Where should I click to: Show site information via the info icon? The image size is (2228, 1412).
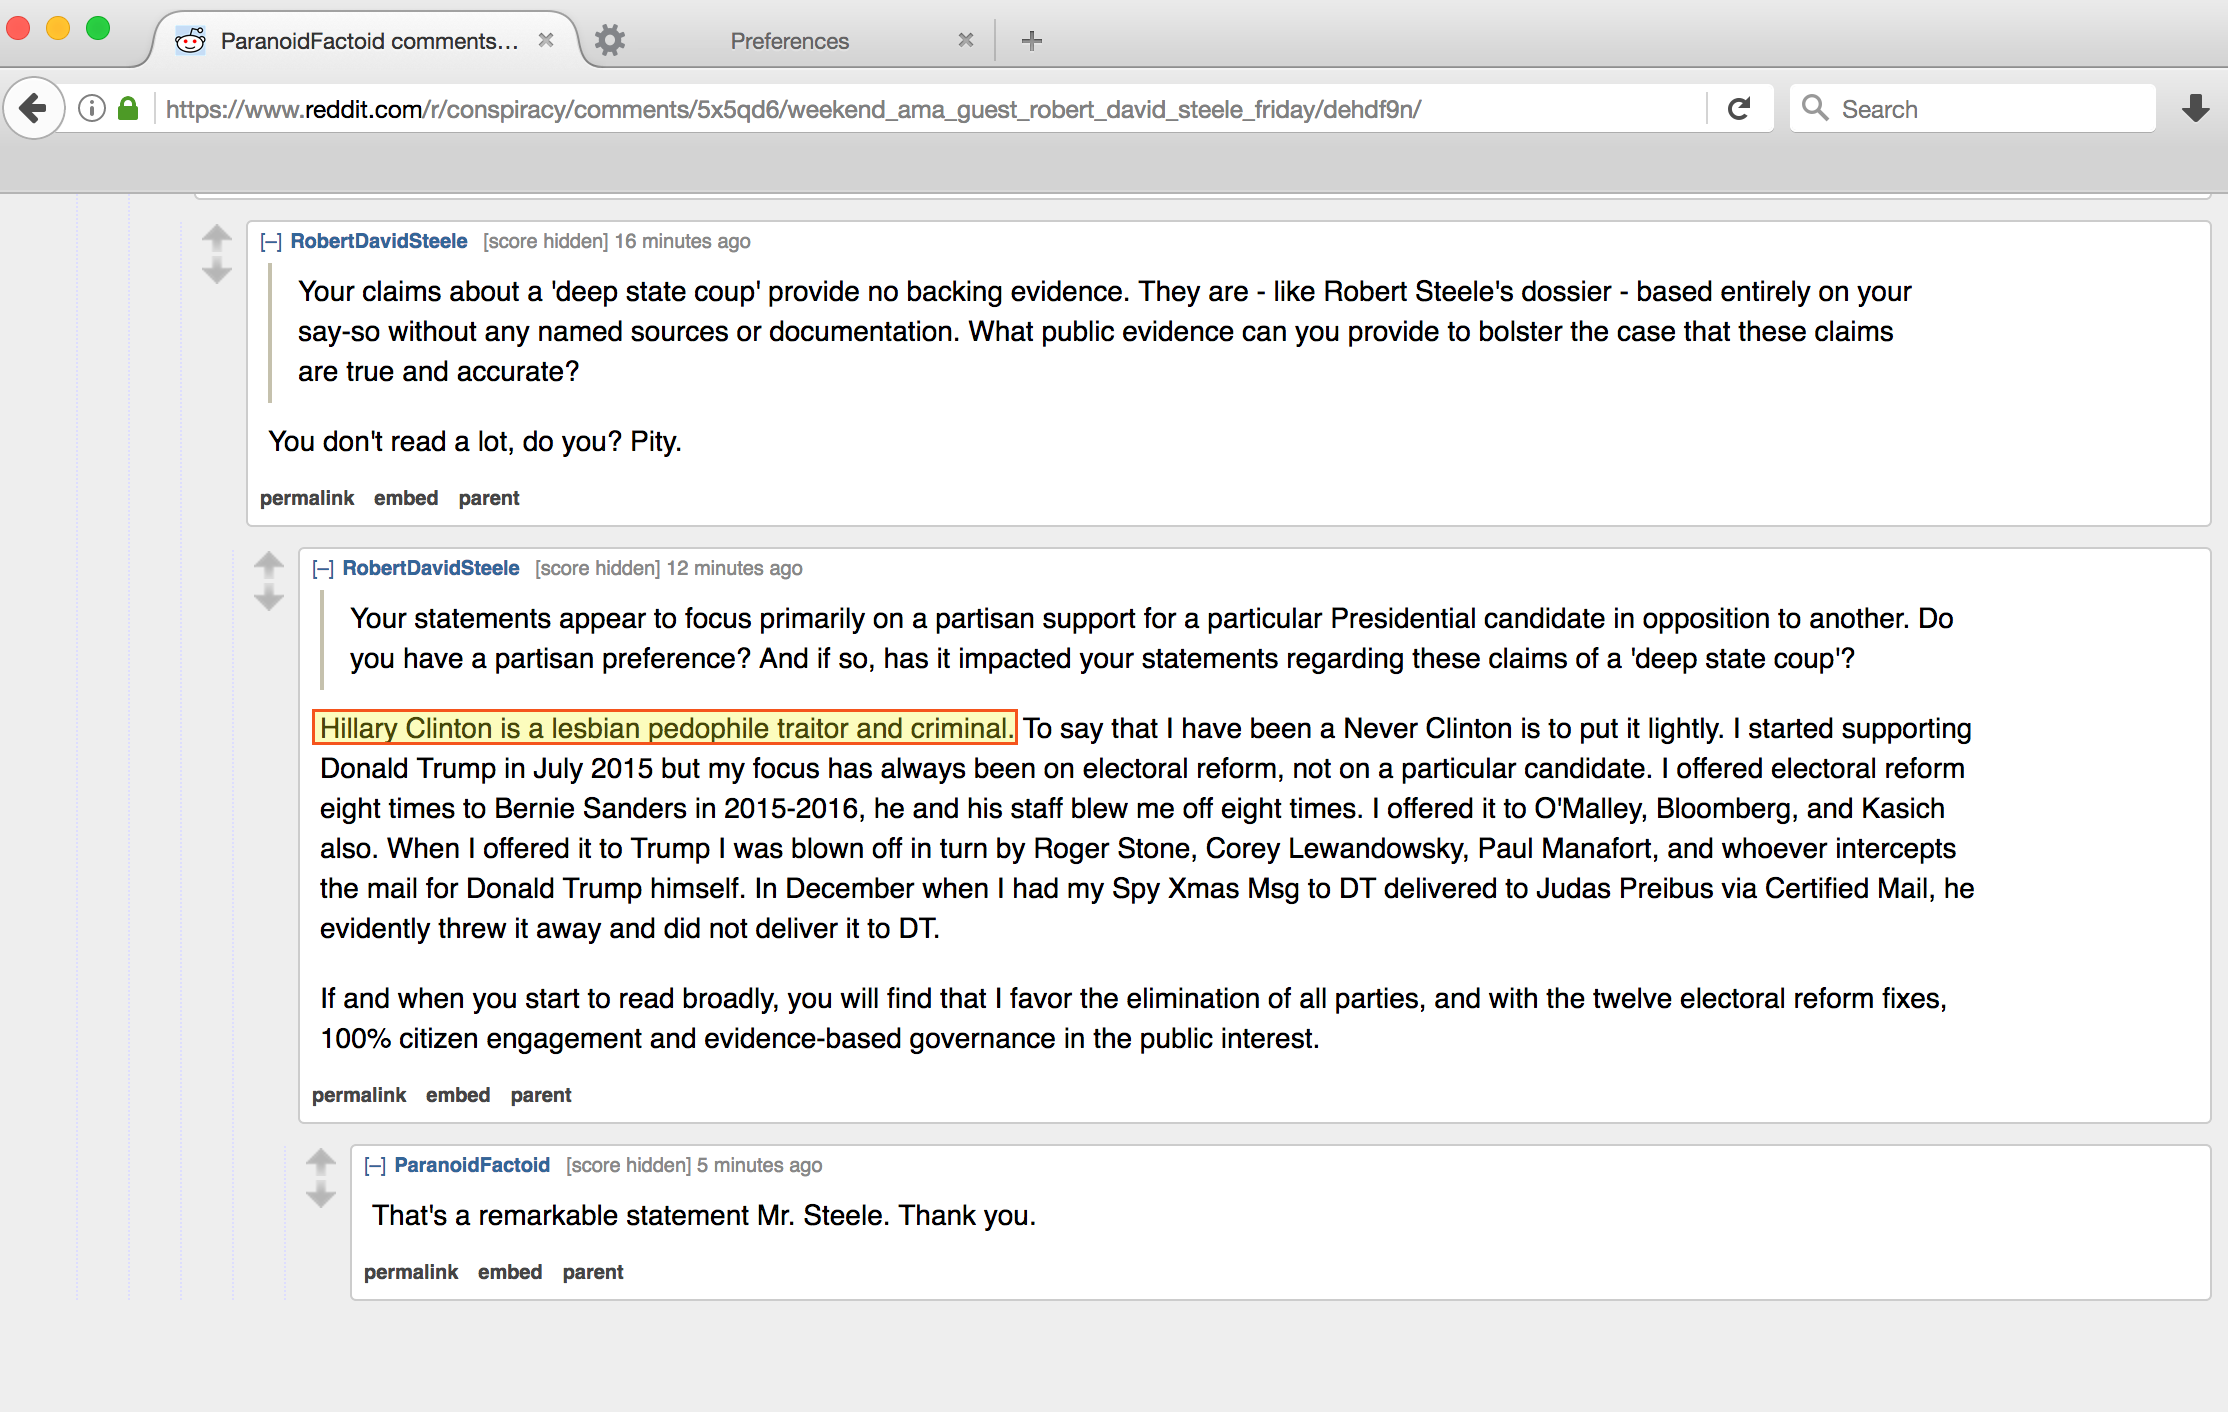coord(91,108)
